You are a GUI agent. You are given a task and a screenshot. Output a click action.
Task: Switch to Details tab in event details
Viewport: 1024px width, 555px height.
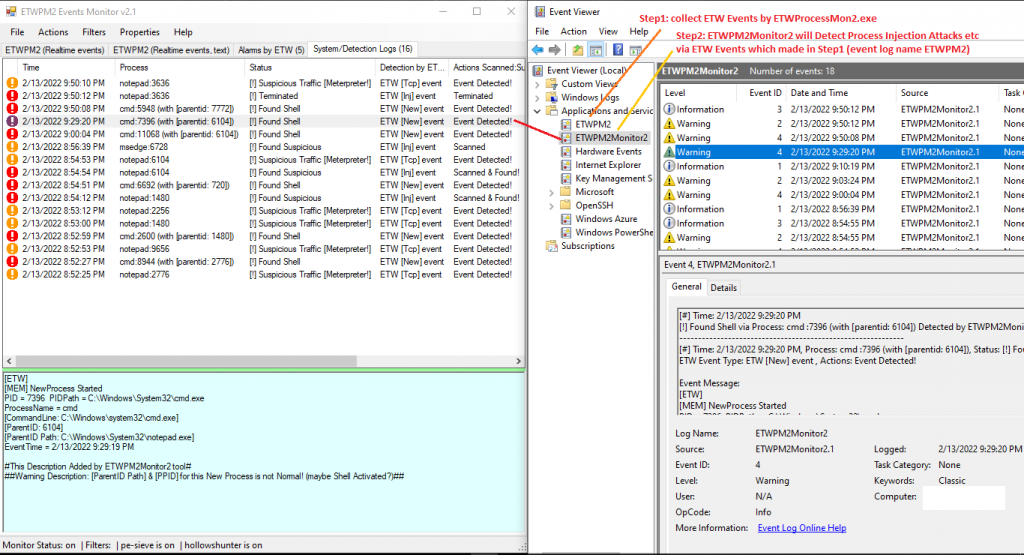tap(724, 288)
